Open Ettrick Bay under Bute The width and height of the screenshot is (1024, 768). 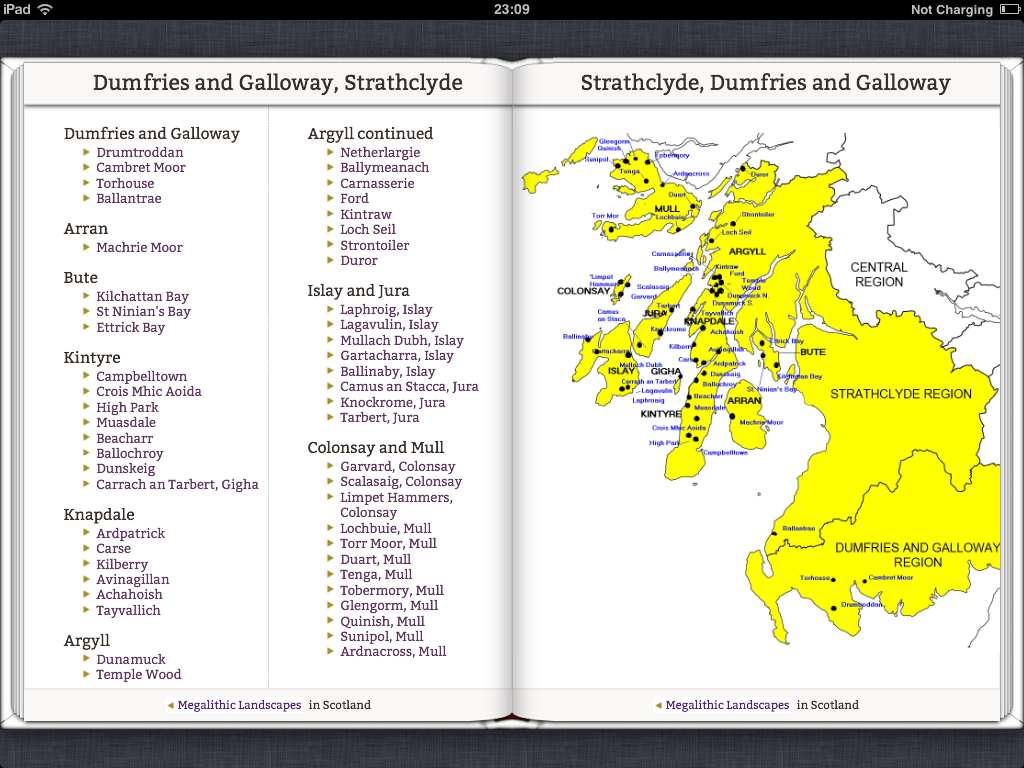click(131, 327)
